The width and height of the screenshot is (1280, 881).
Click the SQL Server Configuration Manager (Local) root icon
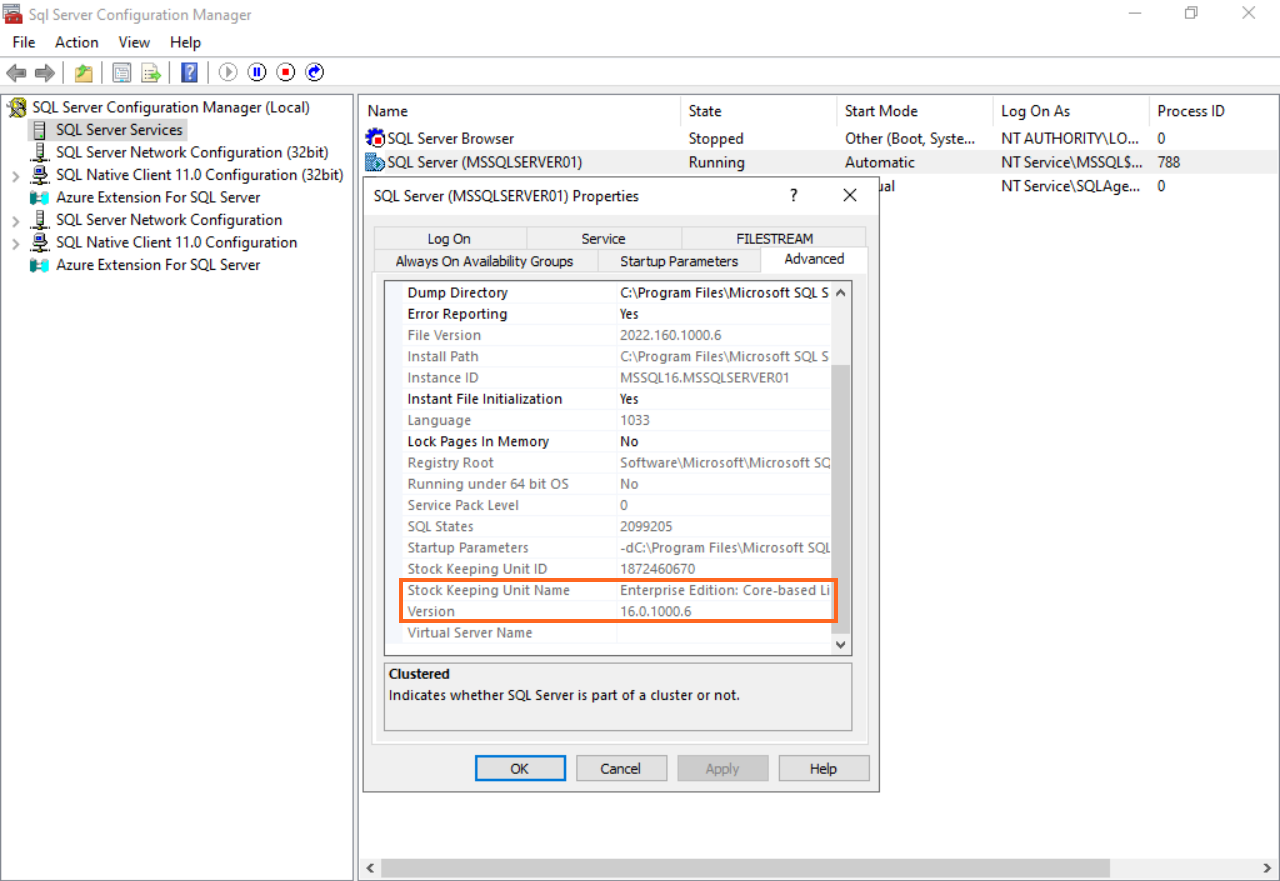(18, 107)
